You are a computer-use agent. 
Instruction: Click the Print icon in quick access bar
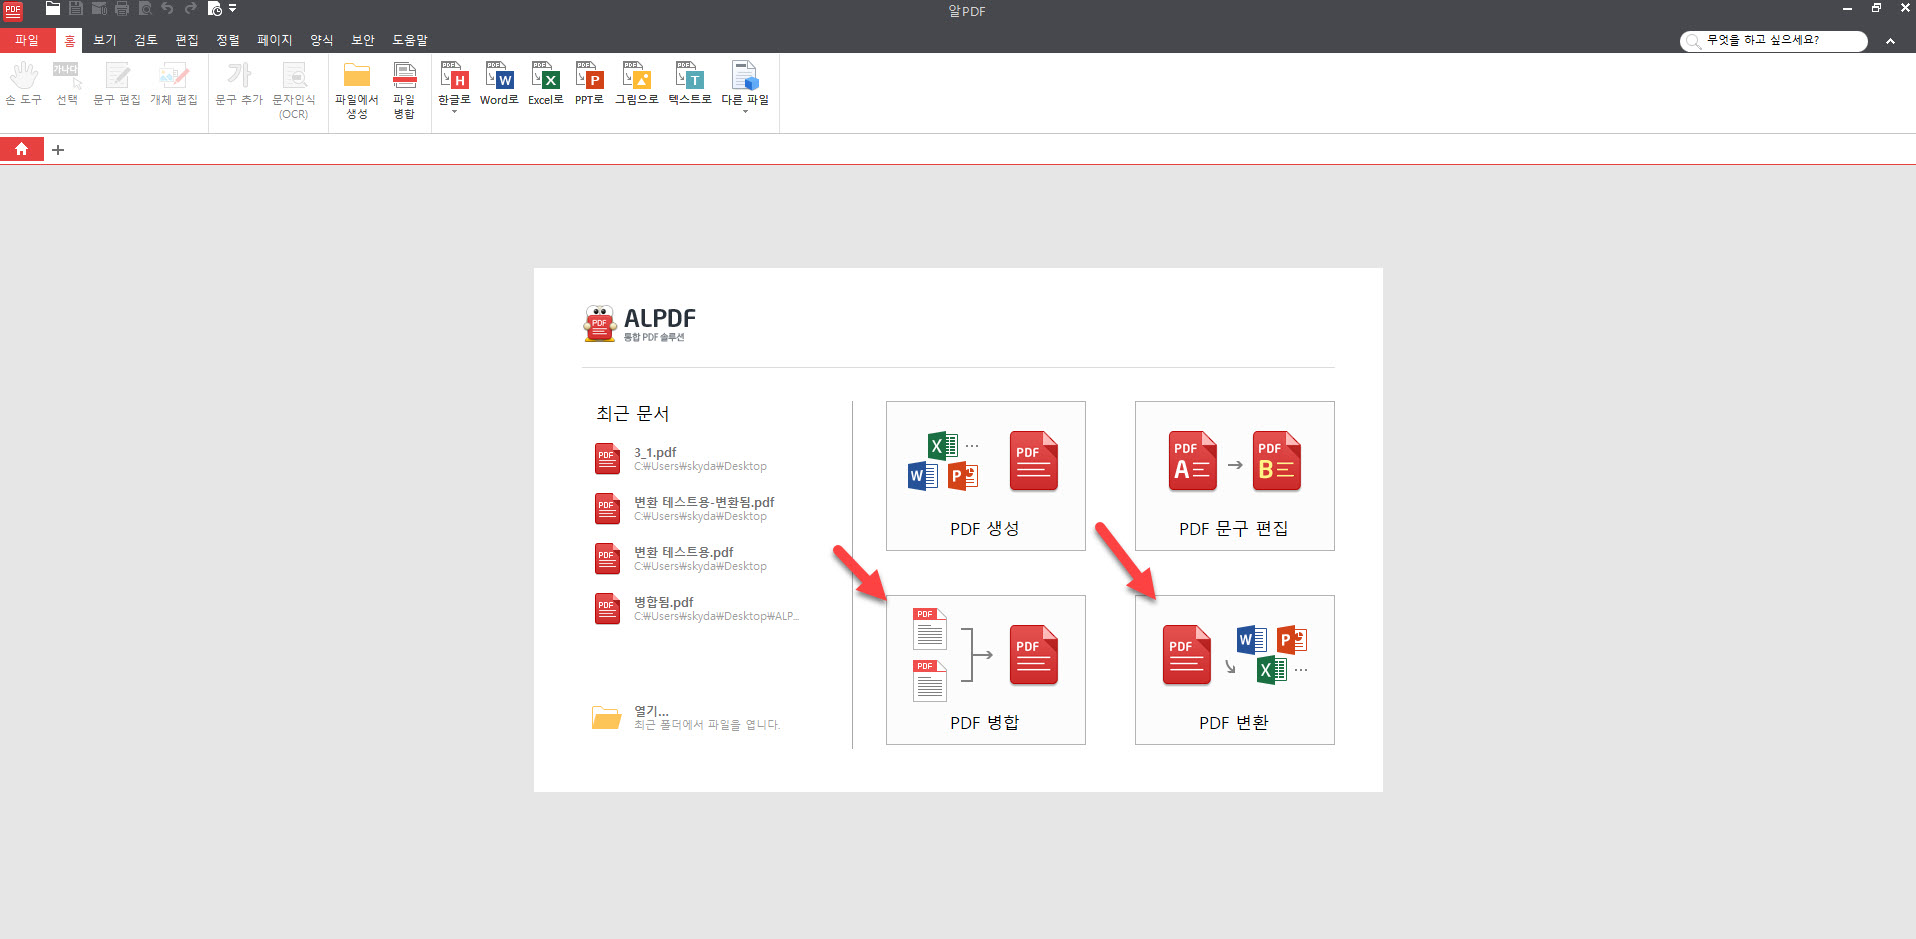[122, 9]
